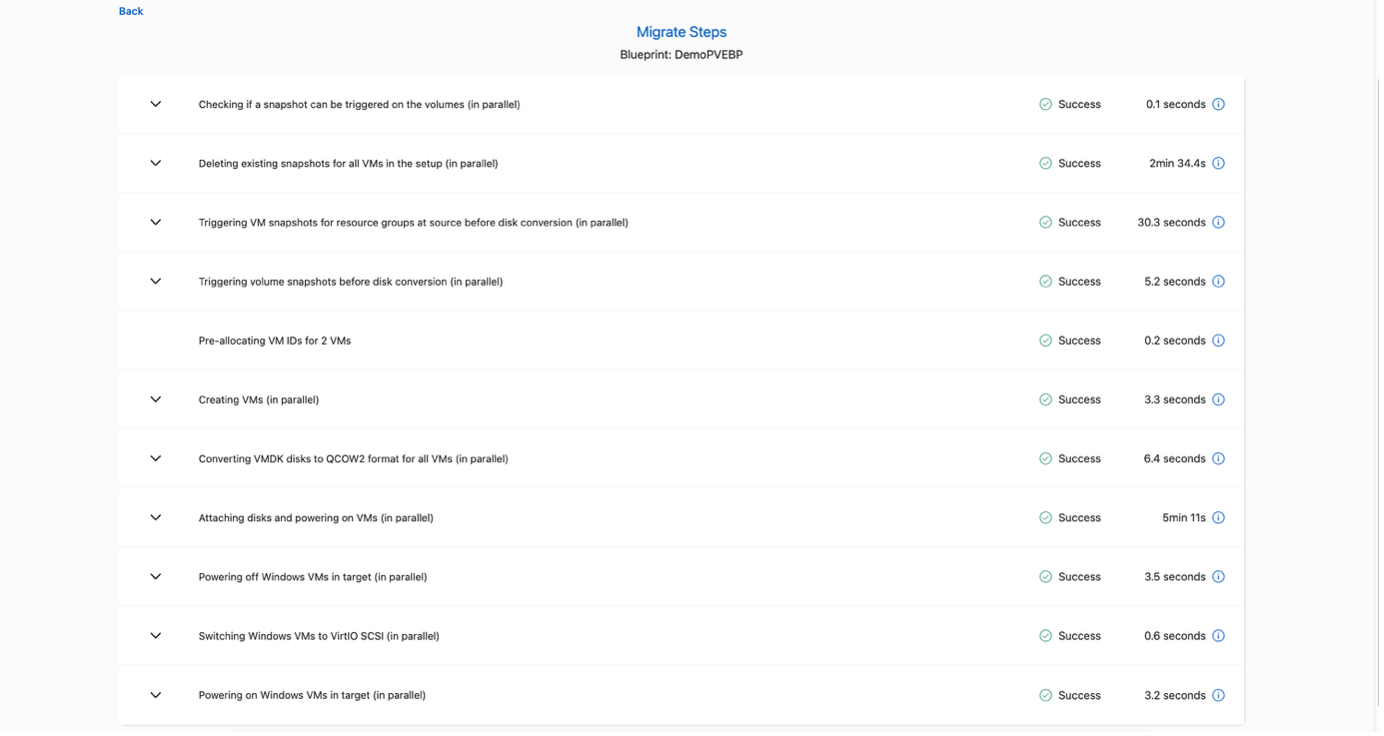
Task: Open info for Converting VMDK disks step
Action: point(1218,459)
